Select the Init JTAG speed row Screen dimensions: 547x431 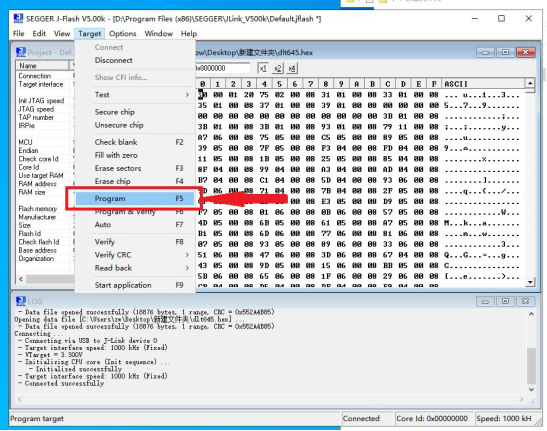(x=44, y=101)
